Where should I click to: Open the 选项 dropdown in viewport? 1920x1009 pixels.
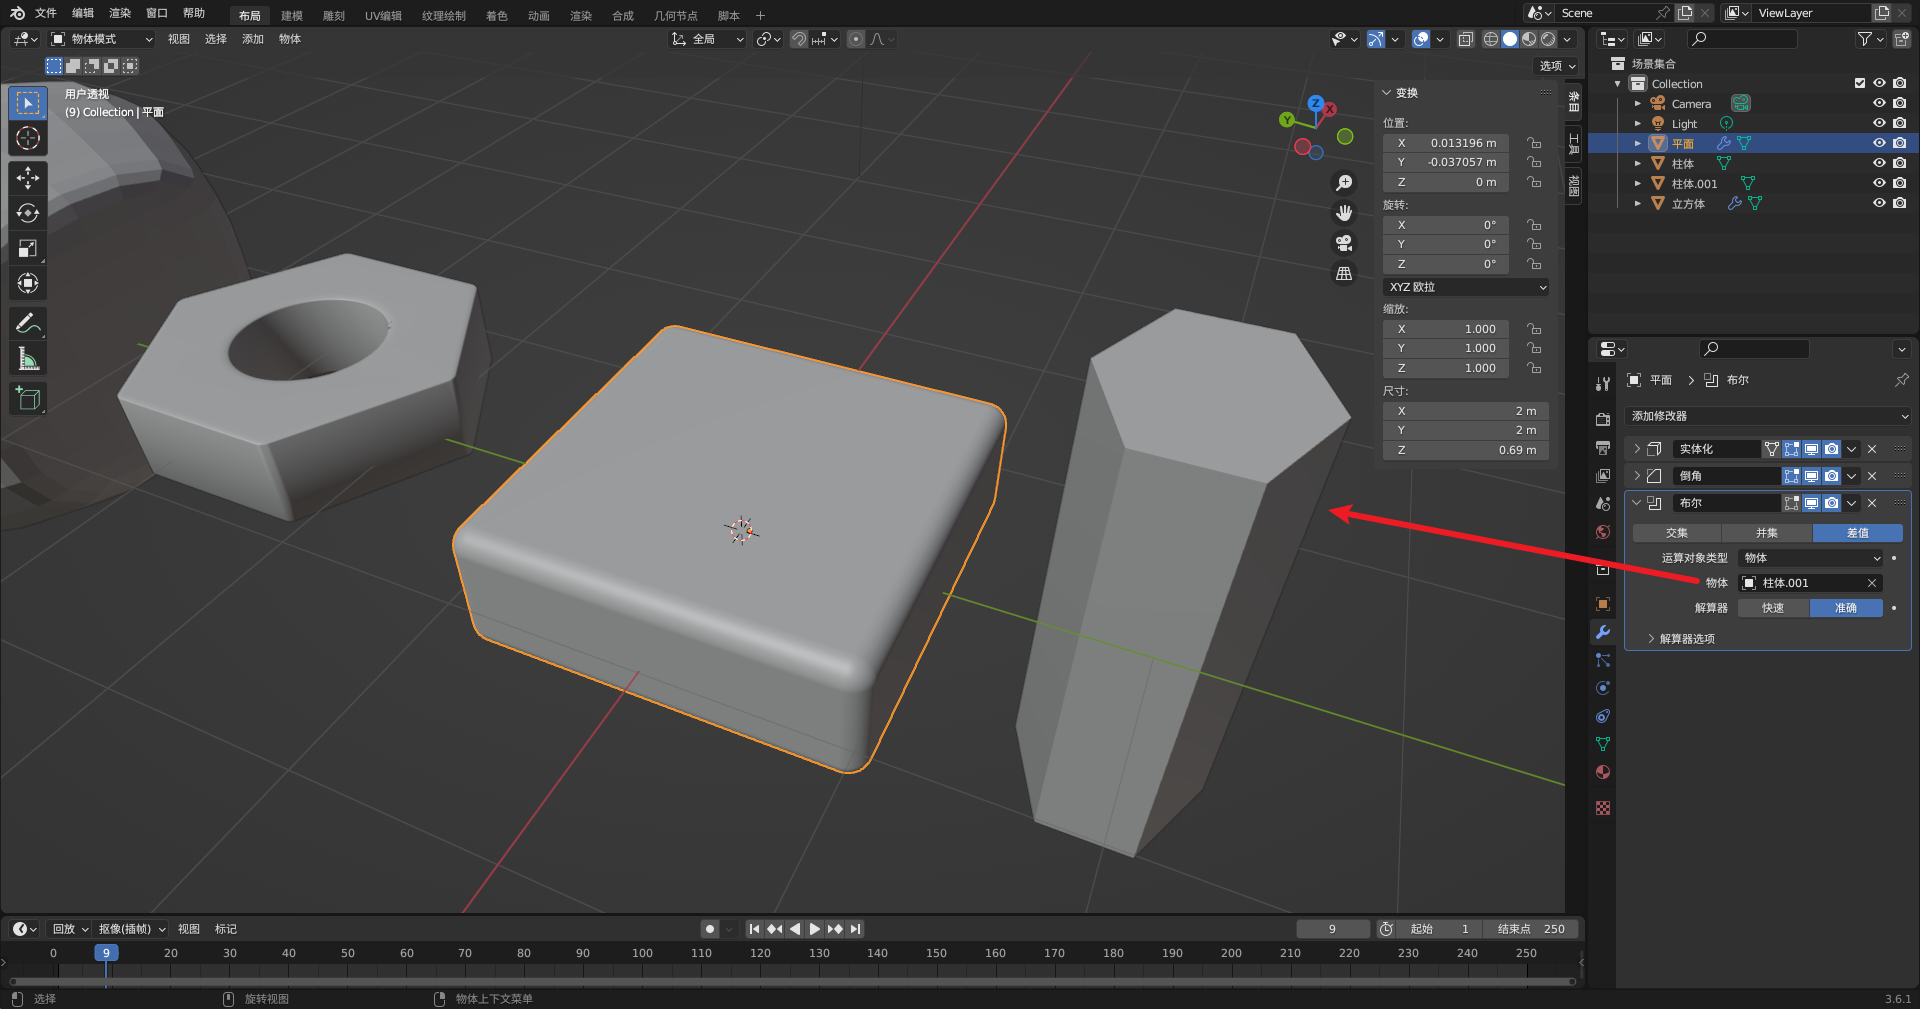tap(1557, 66)
